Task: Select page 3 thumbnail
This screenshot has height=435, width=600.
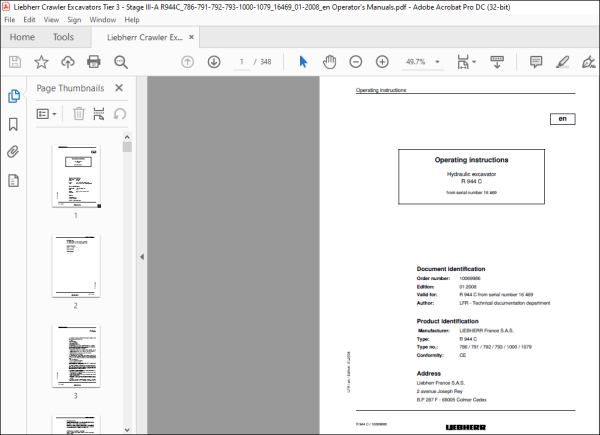Action: [76, 357]
